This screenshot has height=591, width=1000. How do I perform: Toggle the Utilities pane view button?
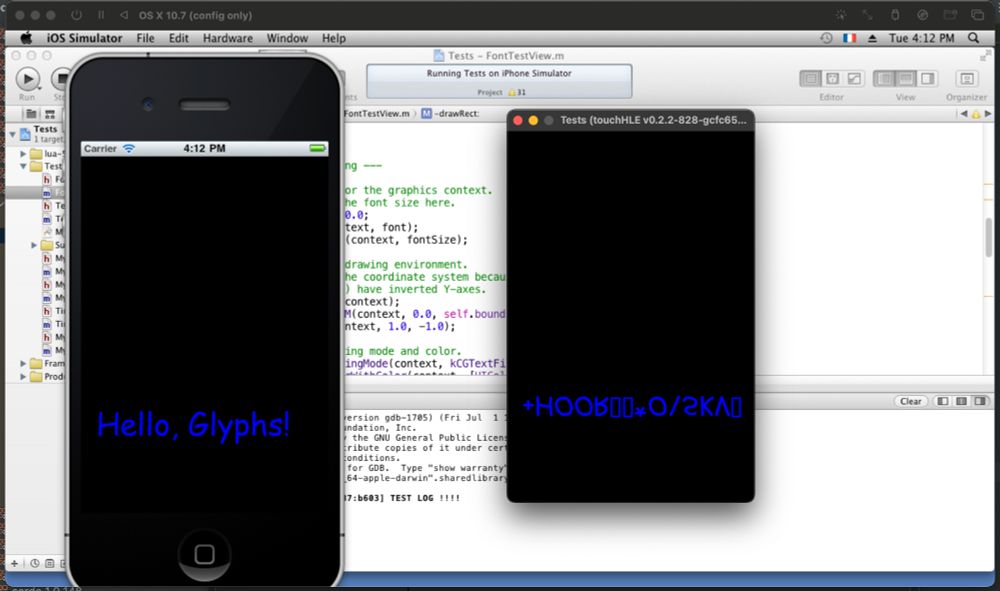pyautogui.click(x=927, y=78)
